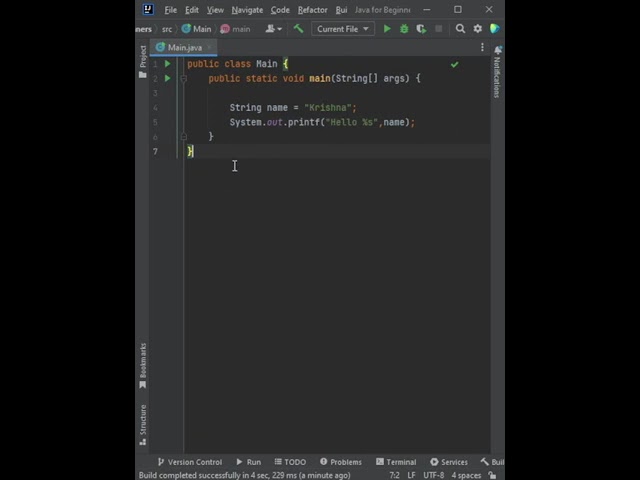Open Notifications tool window
This screenshot has width=640, height=480.
(497, 72)
